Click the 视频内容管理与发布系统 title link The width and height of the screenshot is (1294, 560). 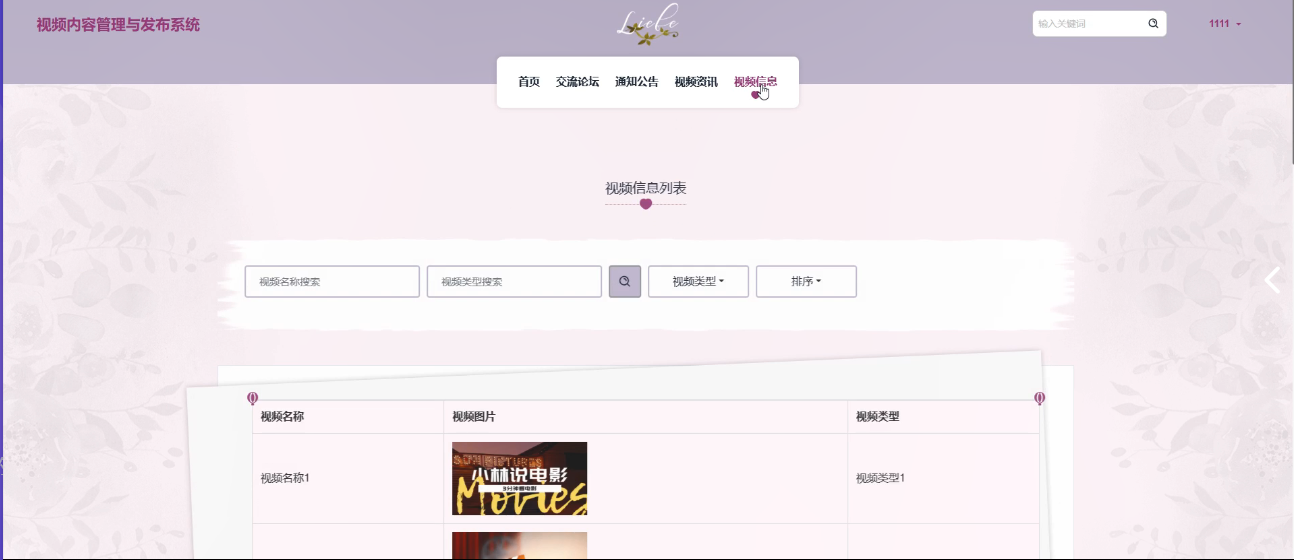click(118, 25)
